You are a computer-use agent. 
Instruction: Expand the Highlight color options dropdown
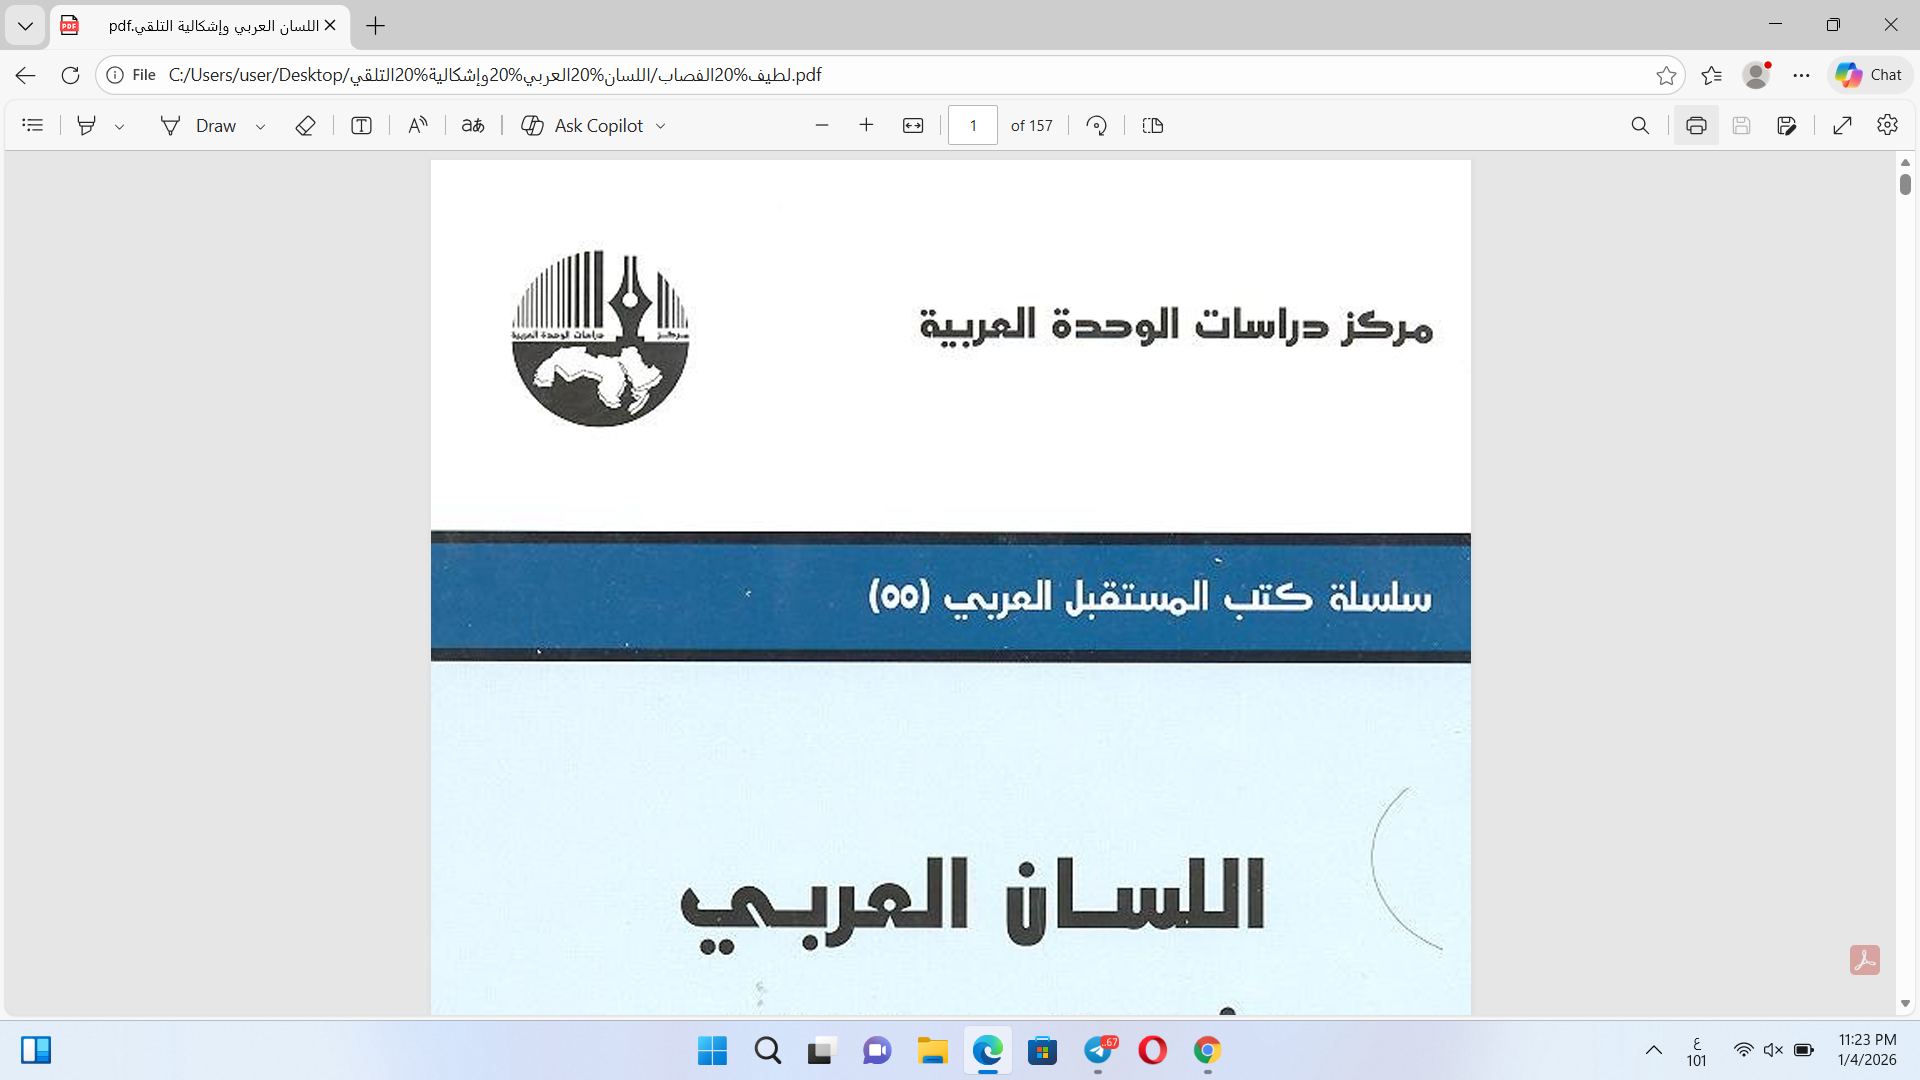coord(119,126)
